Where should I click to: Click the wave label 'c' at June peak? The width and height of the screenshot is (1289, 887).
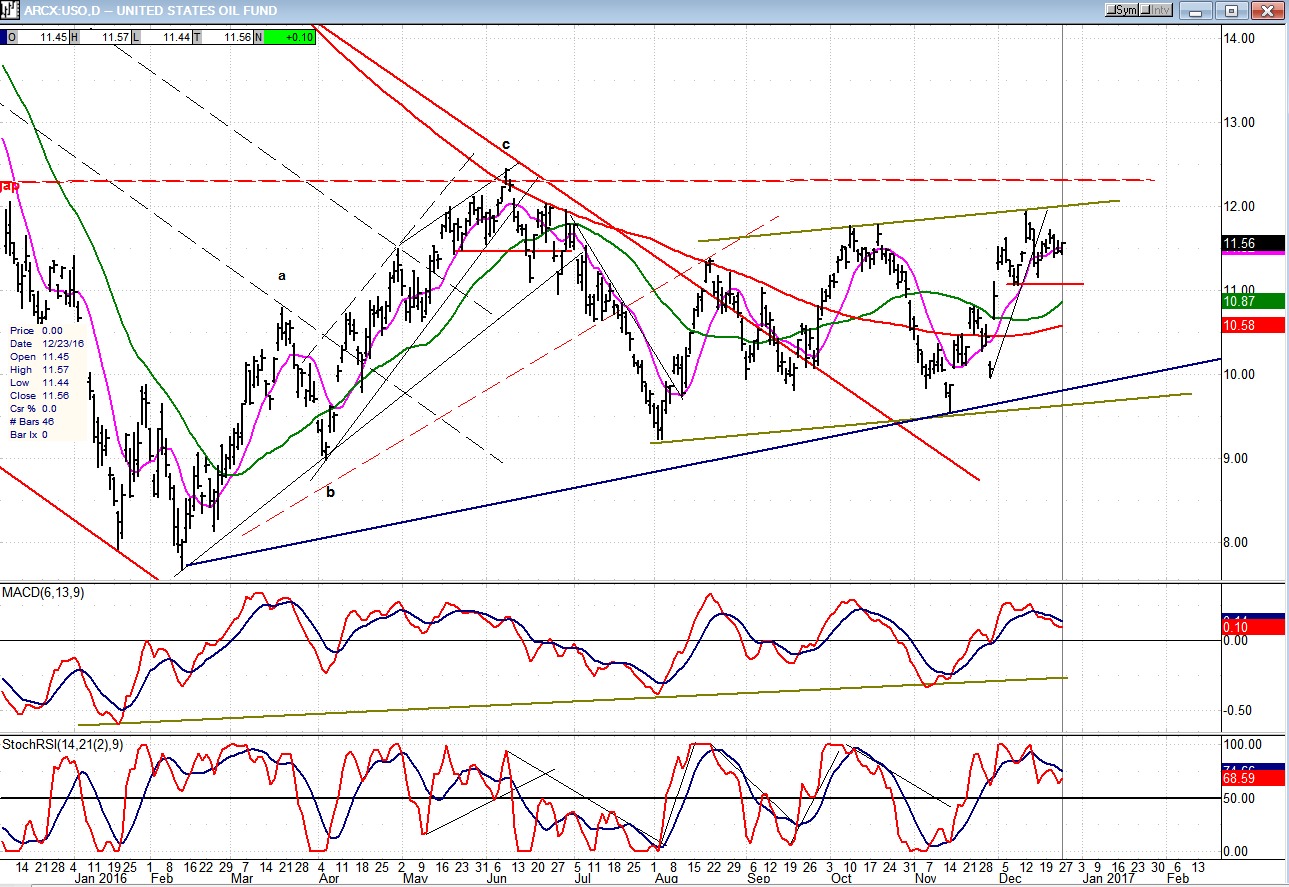click(x=506, y=143)
